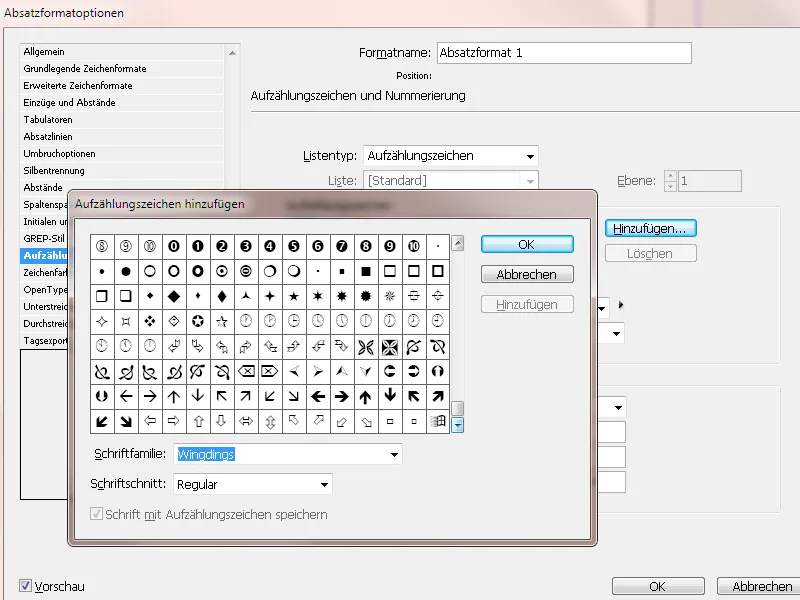
Task: Toggle the Vorschau preview checkbox
Action: point(25,585)
